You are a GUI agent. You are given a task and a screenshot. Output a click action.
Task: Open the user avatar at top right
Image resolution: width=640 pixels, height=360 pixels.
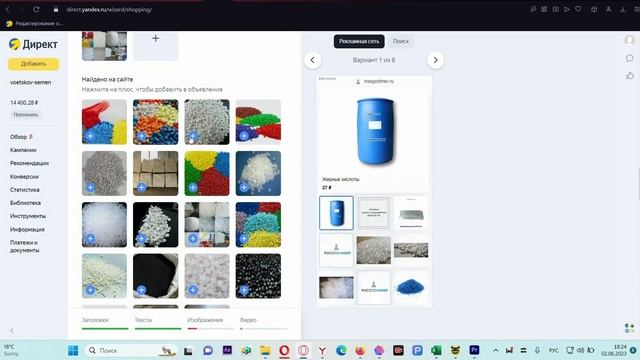point(629,40)
